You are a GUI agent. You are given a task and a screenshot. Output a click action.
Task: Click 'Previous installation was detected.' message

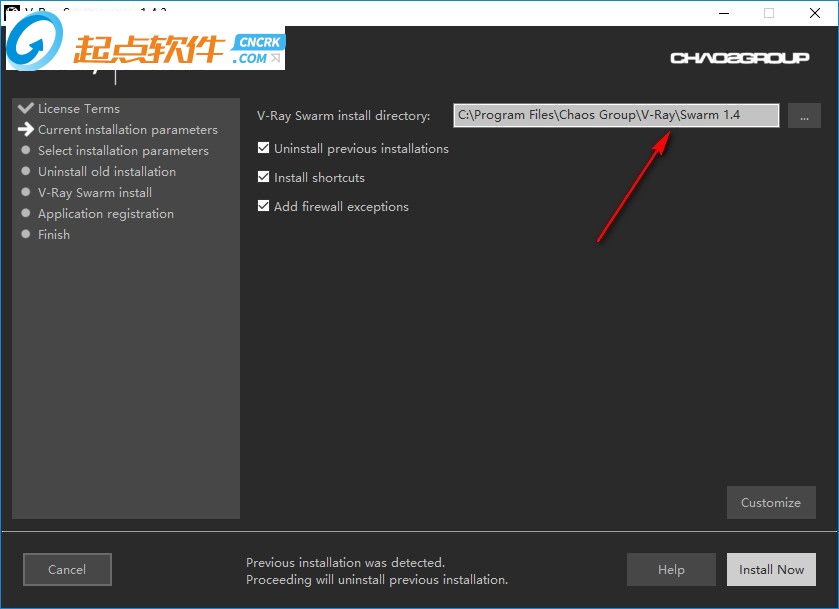(x=345, y=562)
